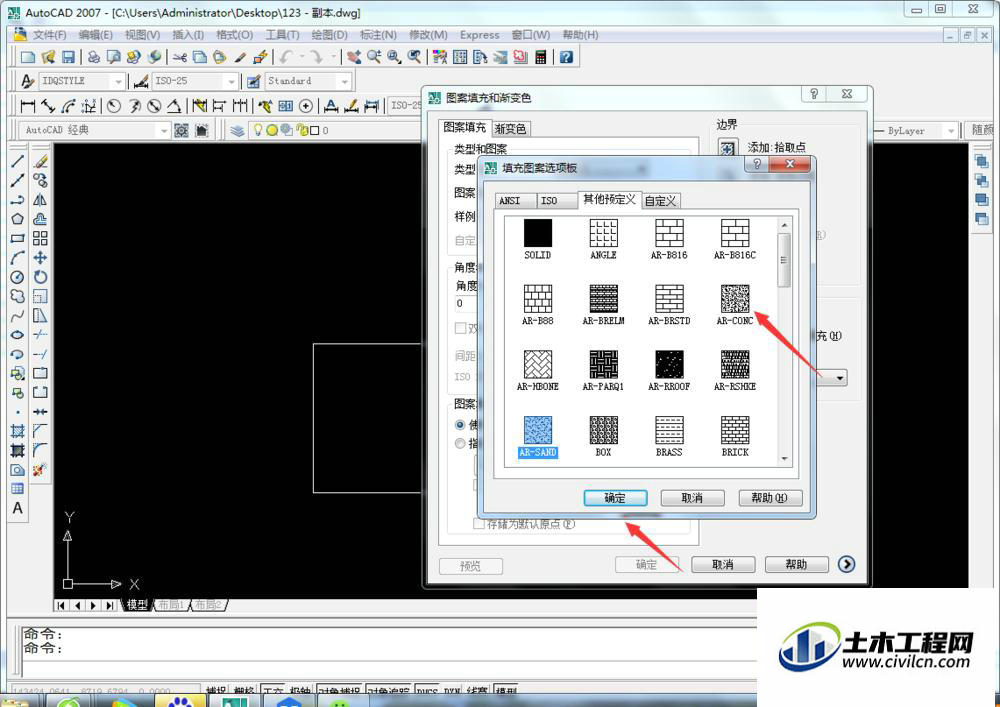This screenshot has height=707, width=1000.
Task: Click the QuickCalc calculator icon
Action: click(541, 57)
